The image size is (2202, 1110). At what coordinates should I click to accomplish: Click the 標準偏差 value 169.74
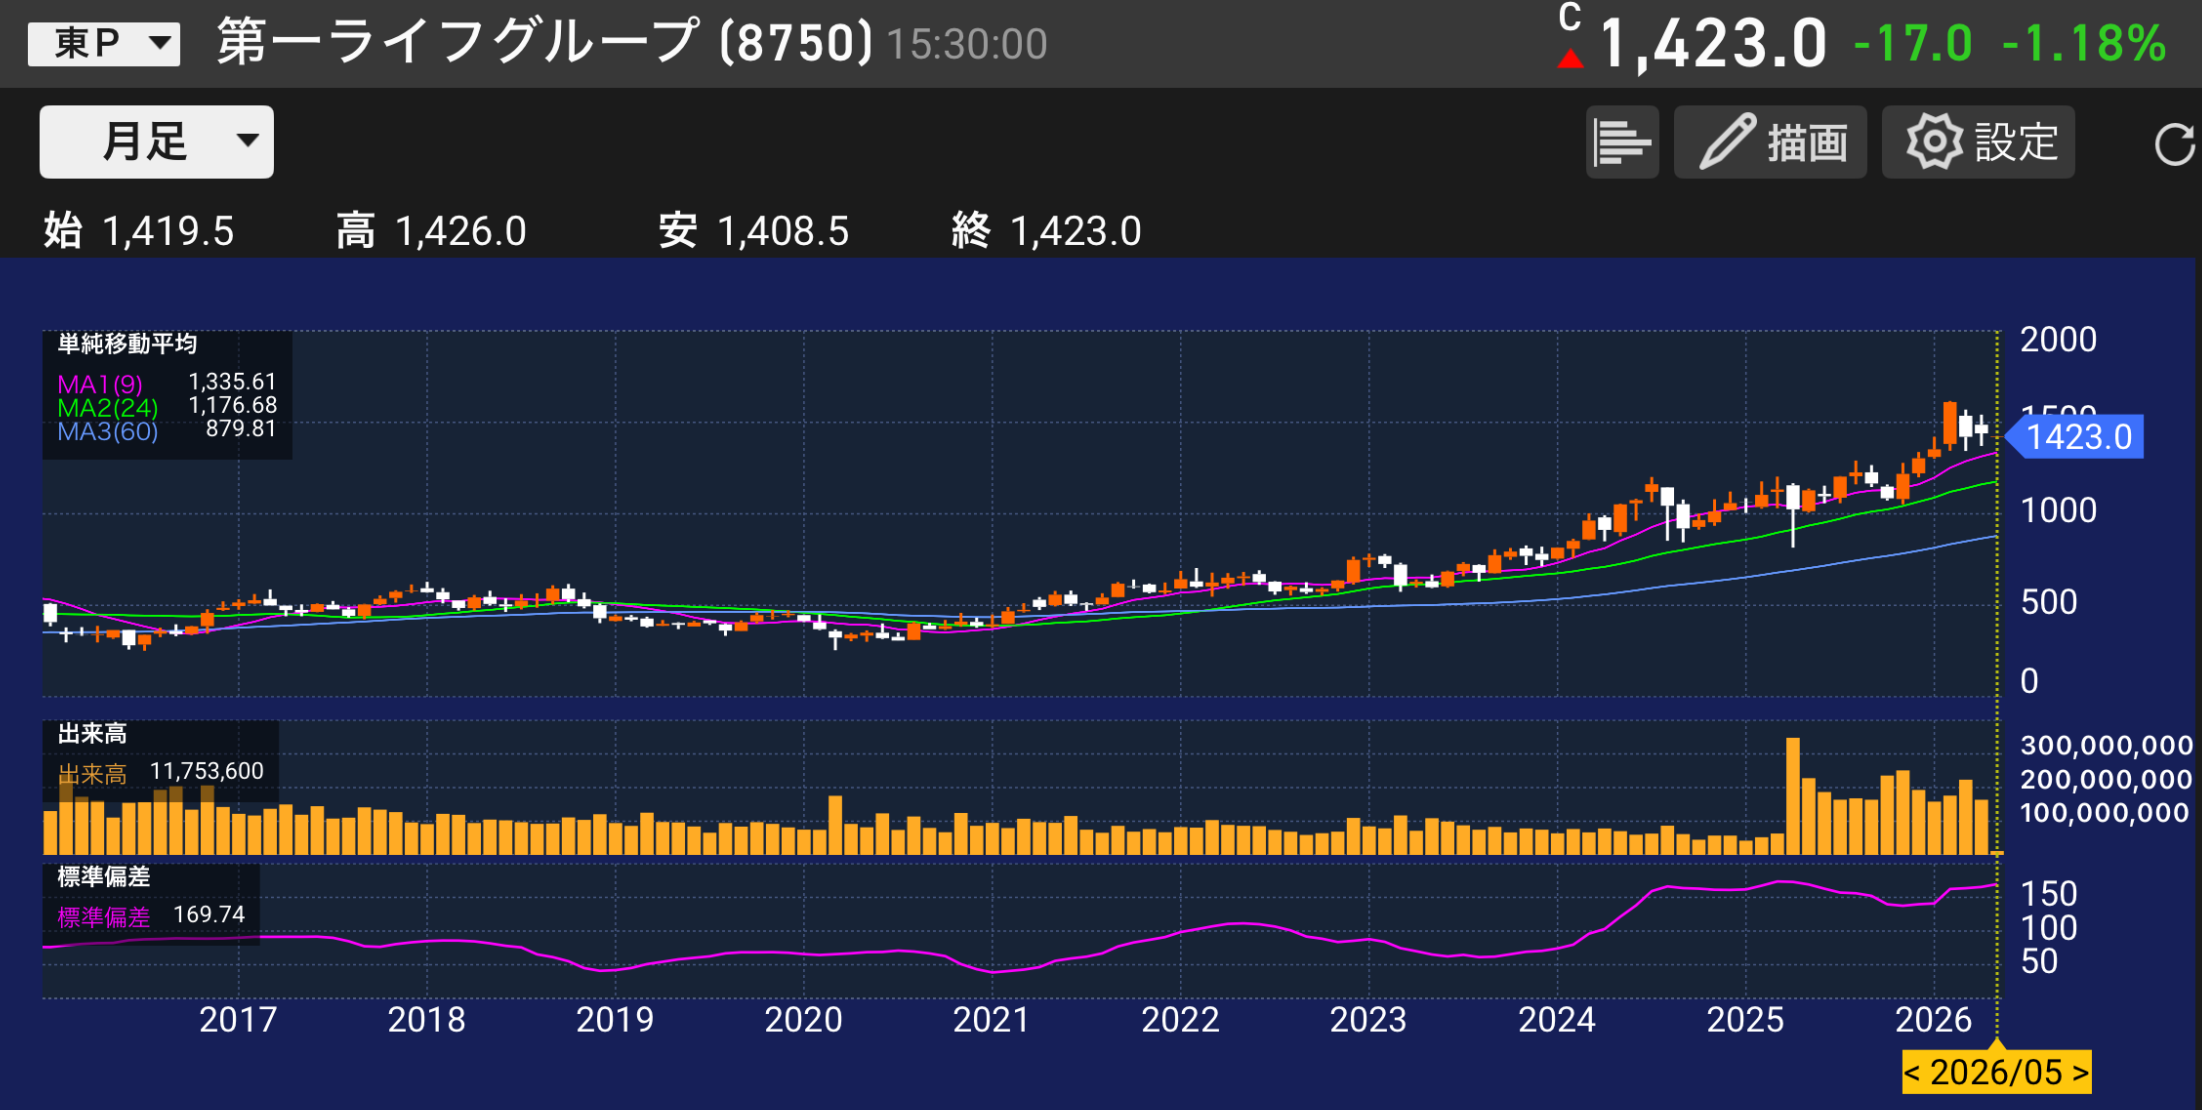tap(209, 914)
